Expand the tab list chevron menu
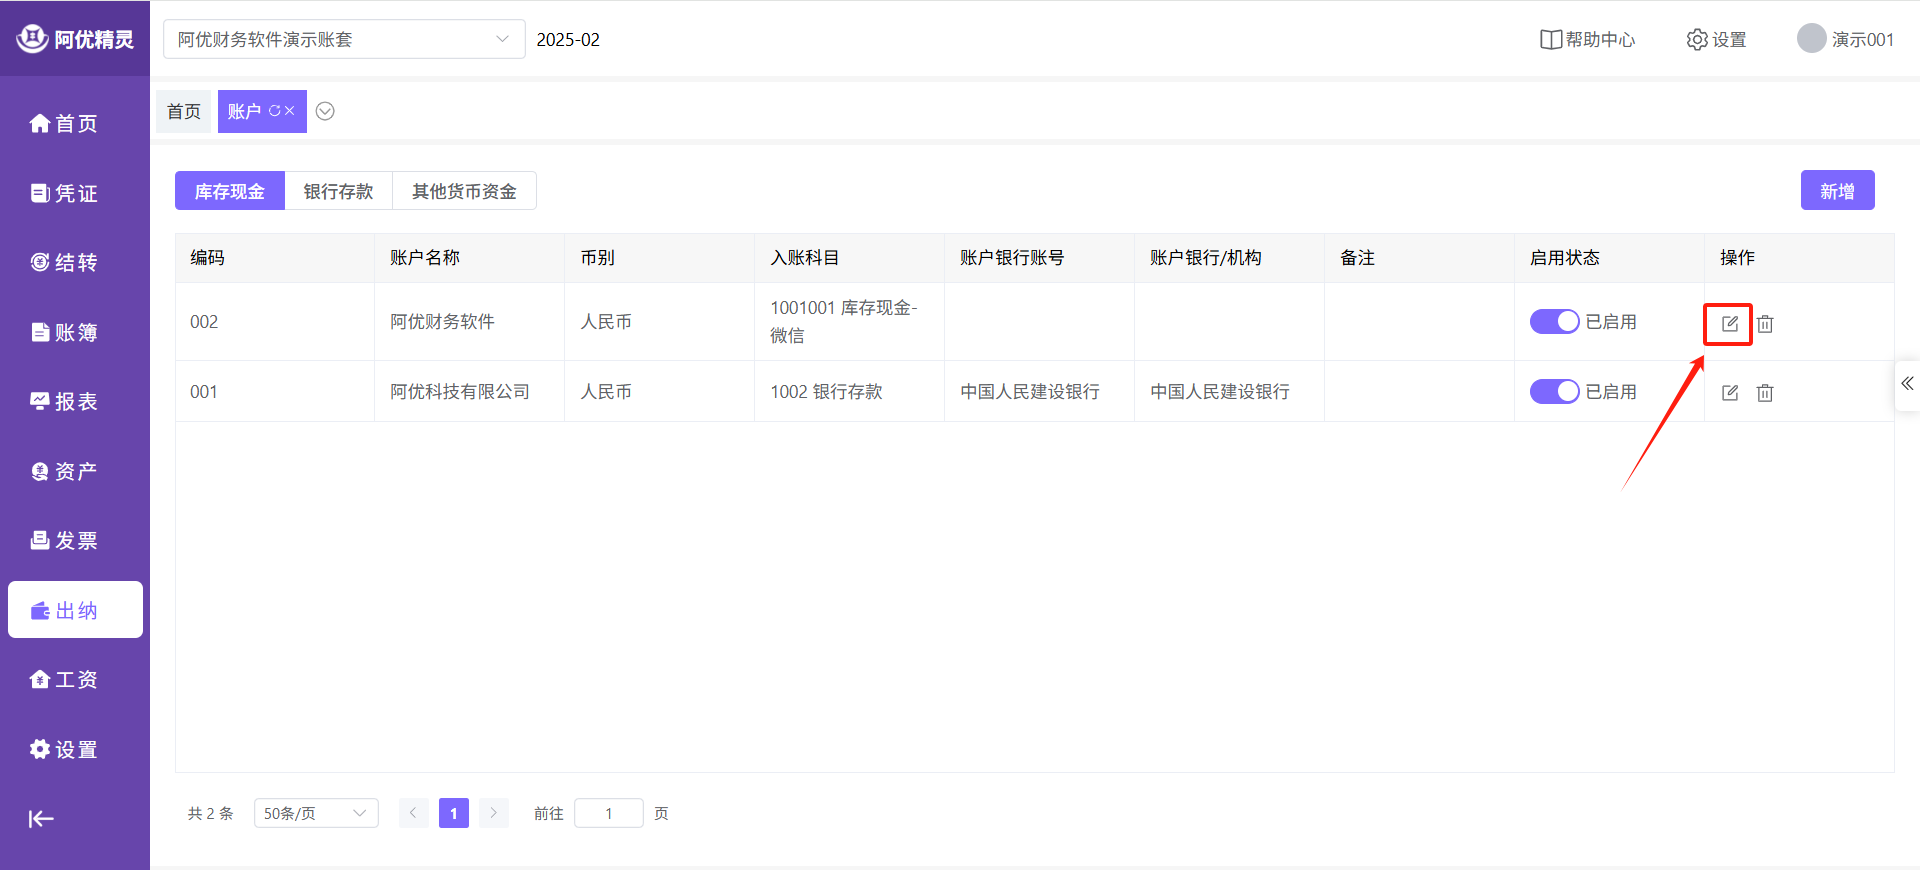This screenshot has width=1920, height=870. coord(325,111)
